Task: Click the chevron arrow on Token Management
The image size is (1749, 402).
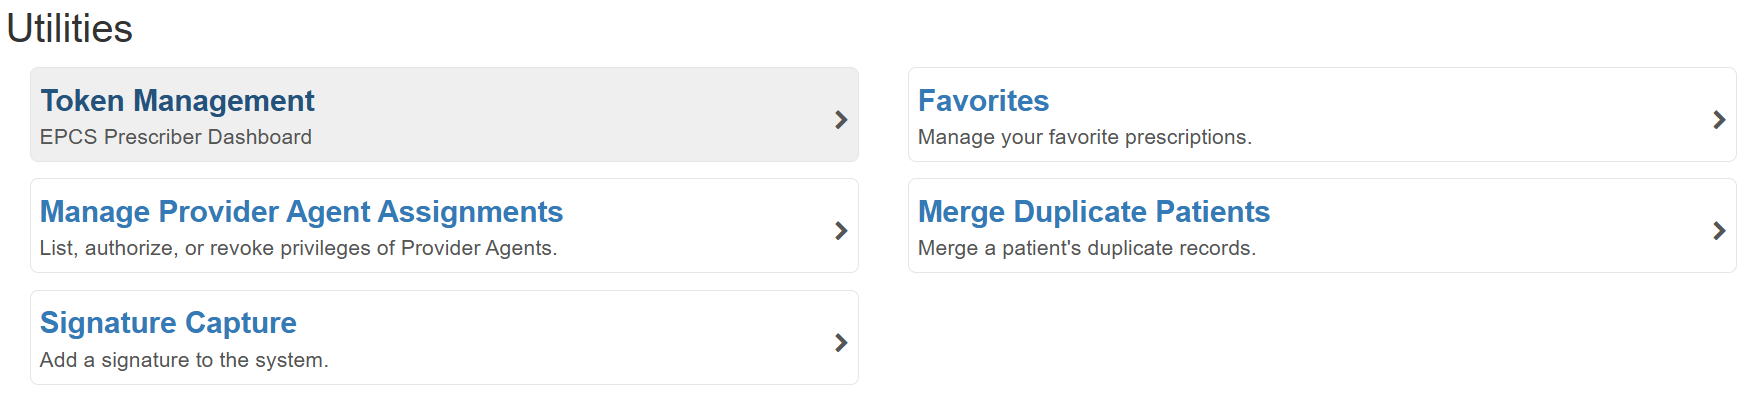Action: 841,120
